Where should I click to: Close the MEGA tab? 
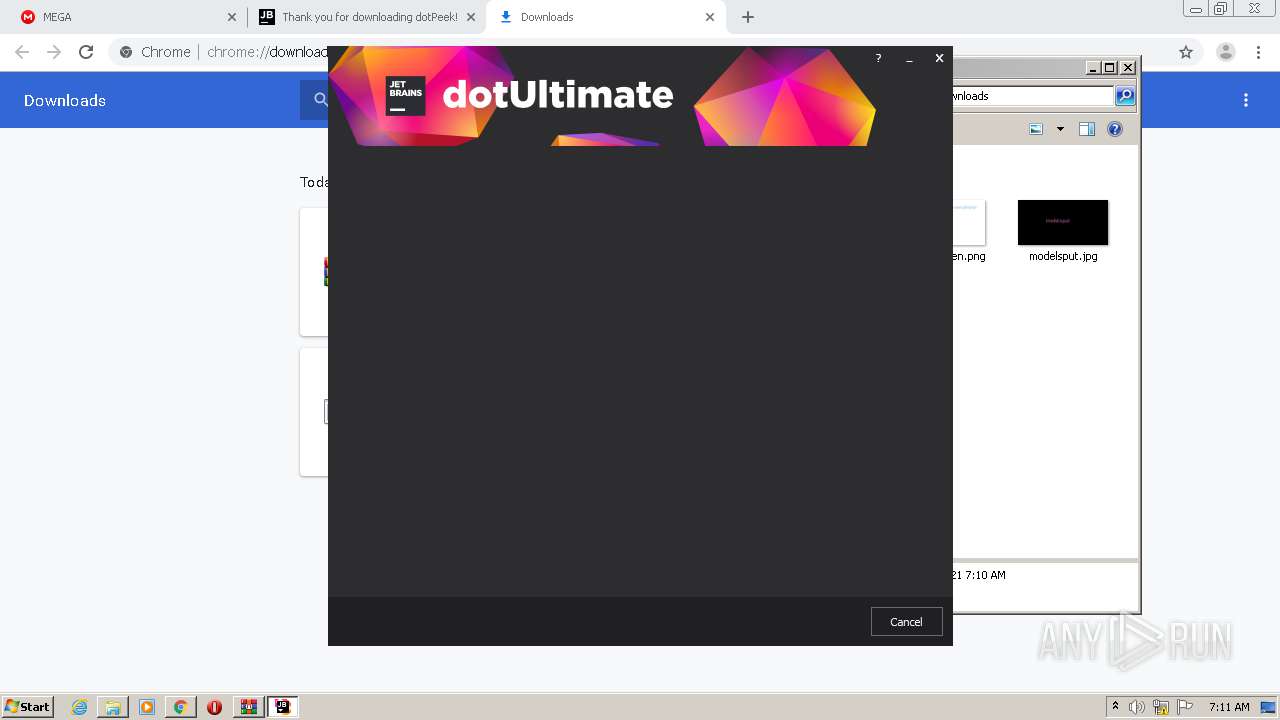[x=232, y=17]
